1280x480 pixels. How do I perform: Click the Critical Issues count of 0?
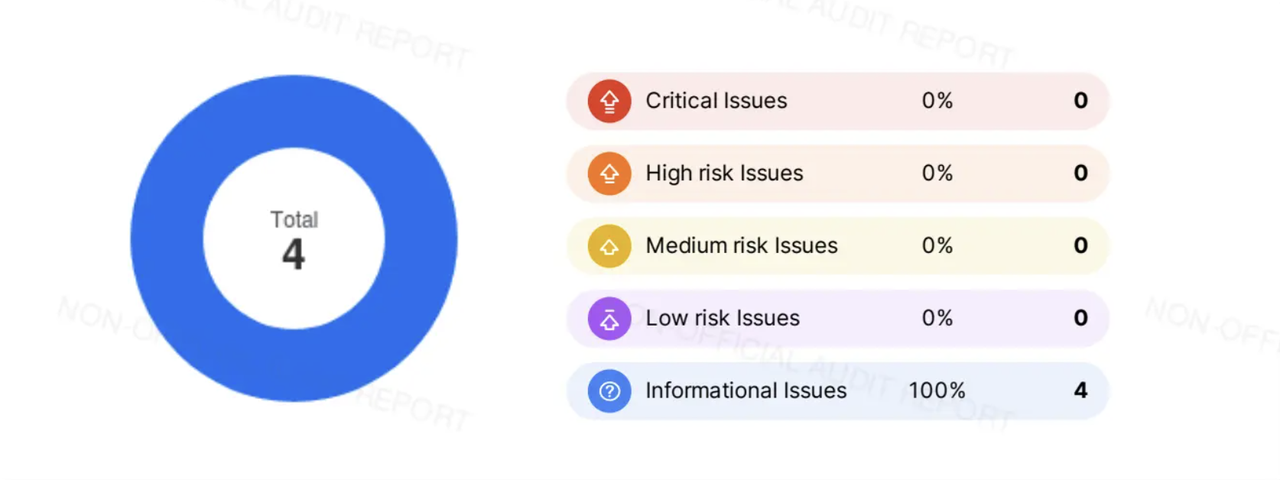coord(1080,101)
